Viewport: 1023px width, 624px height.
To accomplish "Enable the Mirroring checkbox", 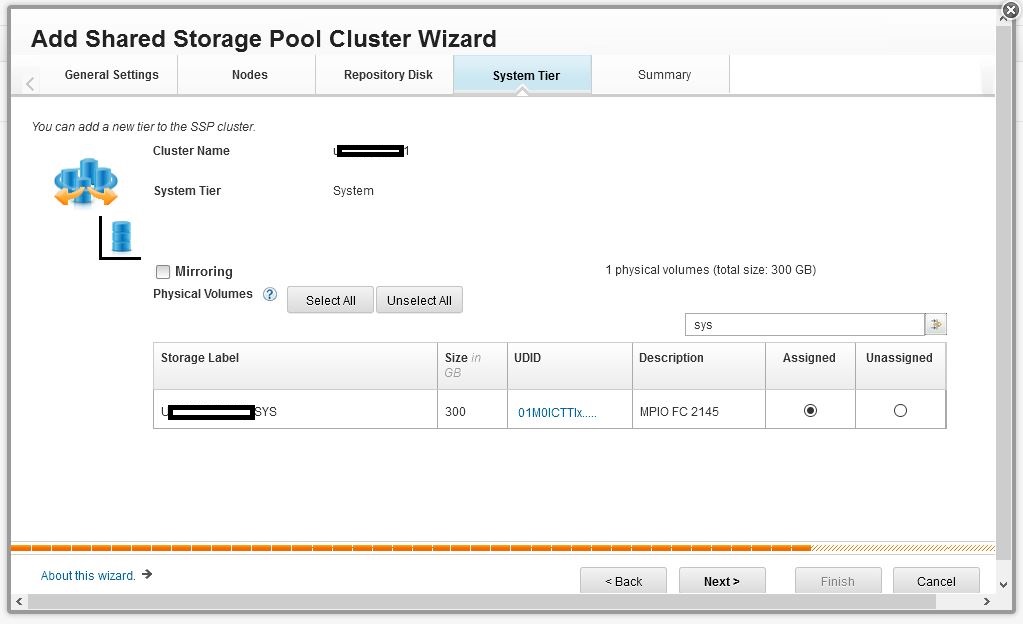I will 163,272.
